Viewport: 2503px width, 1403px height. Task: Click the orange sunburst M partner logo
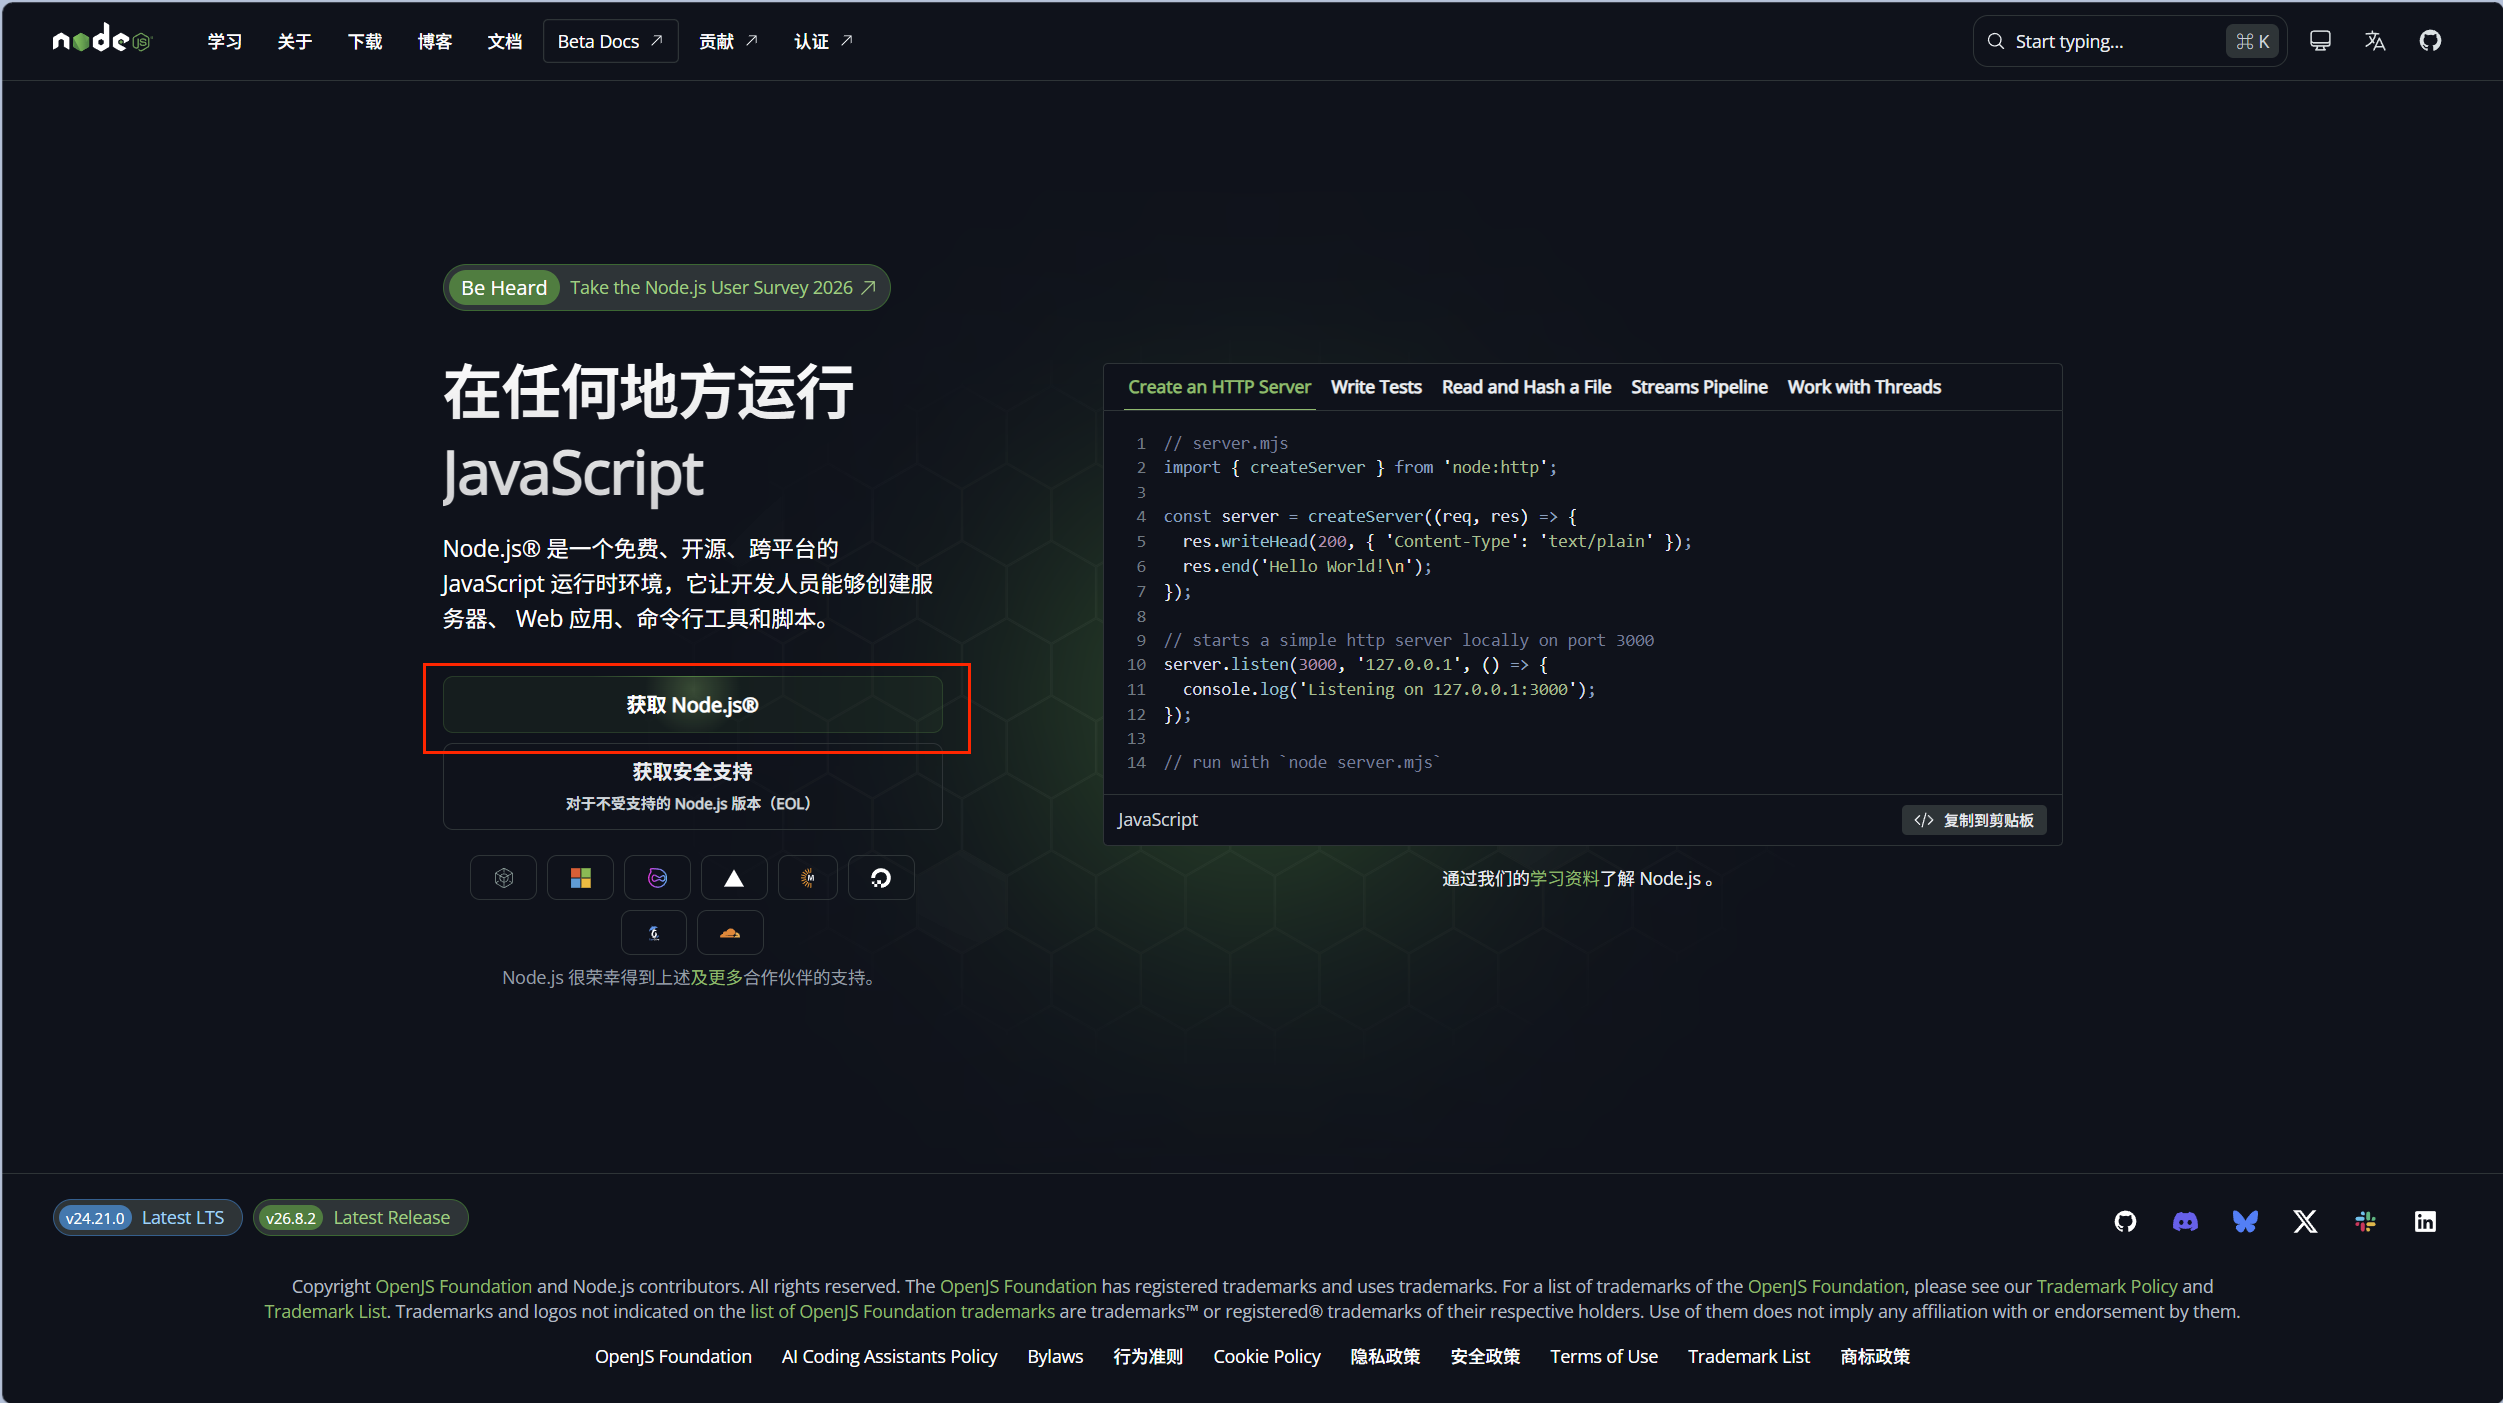point(807,878)
